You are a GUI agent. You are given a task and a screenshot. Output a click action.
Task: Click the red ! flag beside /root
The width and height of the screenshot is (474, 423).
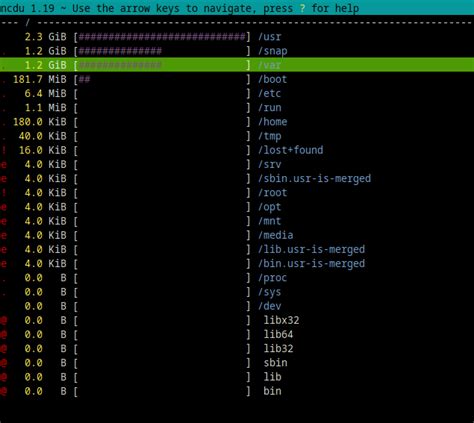tap(4, 193)
